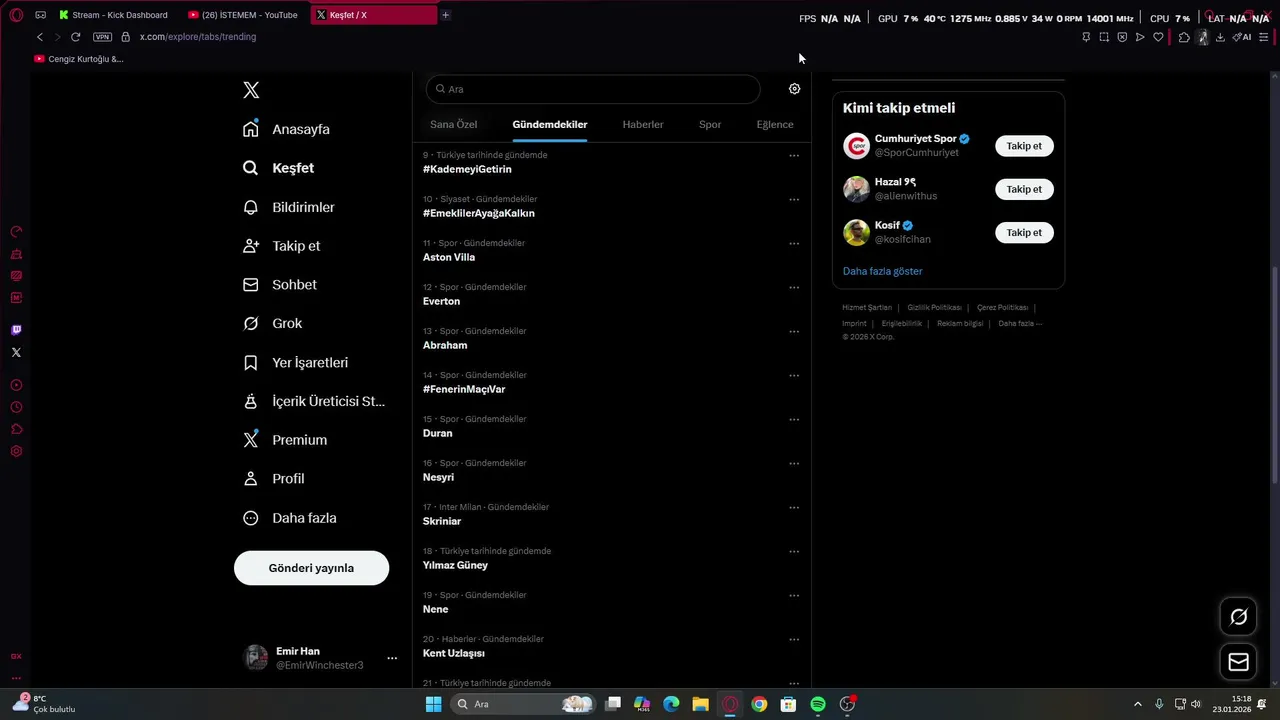Image resolution: width=1280 pixels, height=720 pixels.
Task: Click the pin icon in browser toolbar
Action: [x=1086, y=37]
